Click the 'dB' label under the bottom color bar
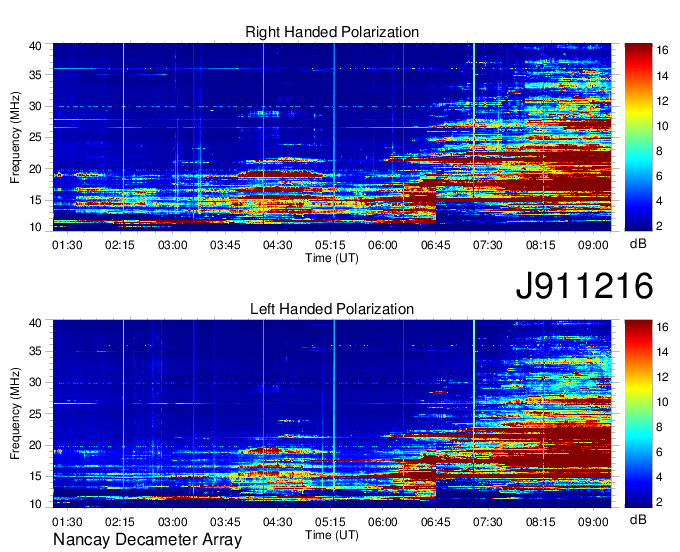Screen dimensions: 680x552 [638, 519]
